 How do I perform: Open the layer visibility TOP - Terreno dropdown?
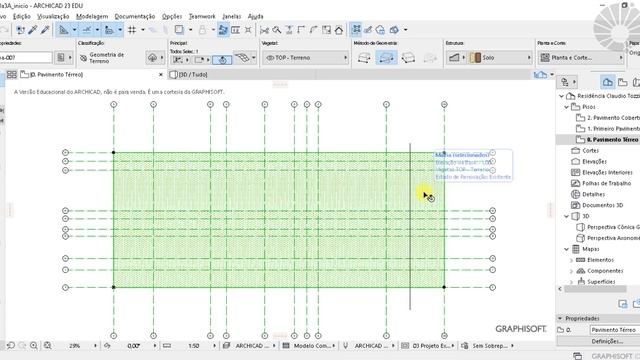306,58
